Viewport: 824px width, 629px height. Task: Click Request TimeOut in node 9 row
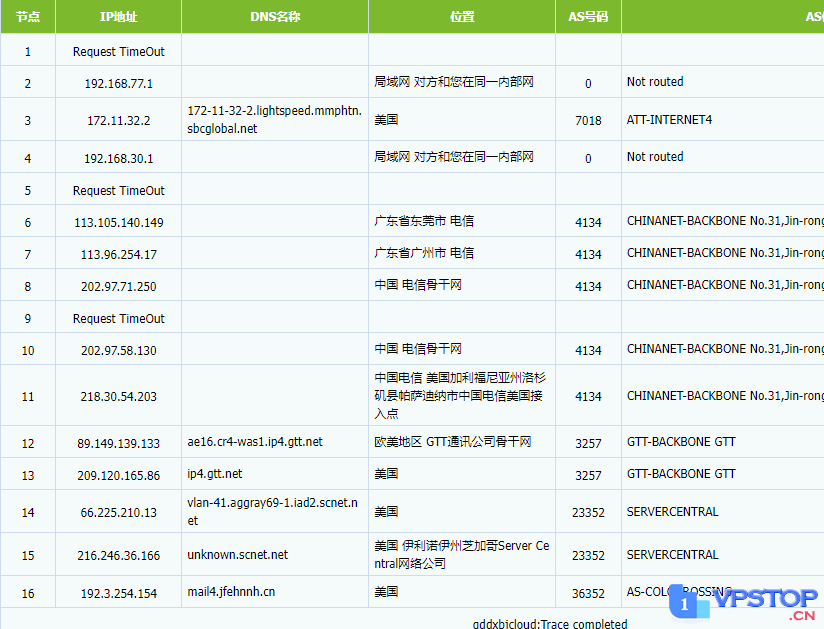coord(119,319)
